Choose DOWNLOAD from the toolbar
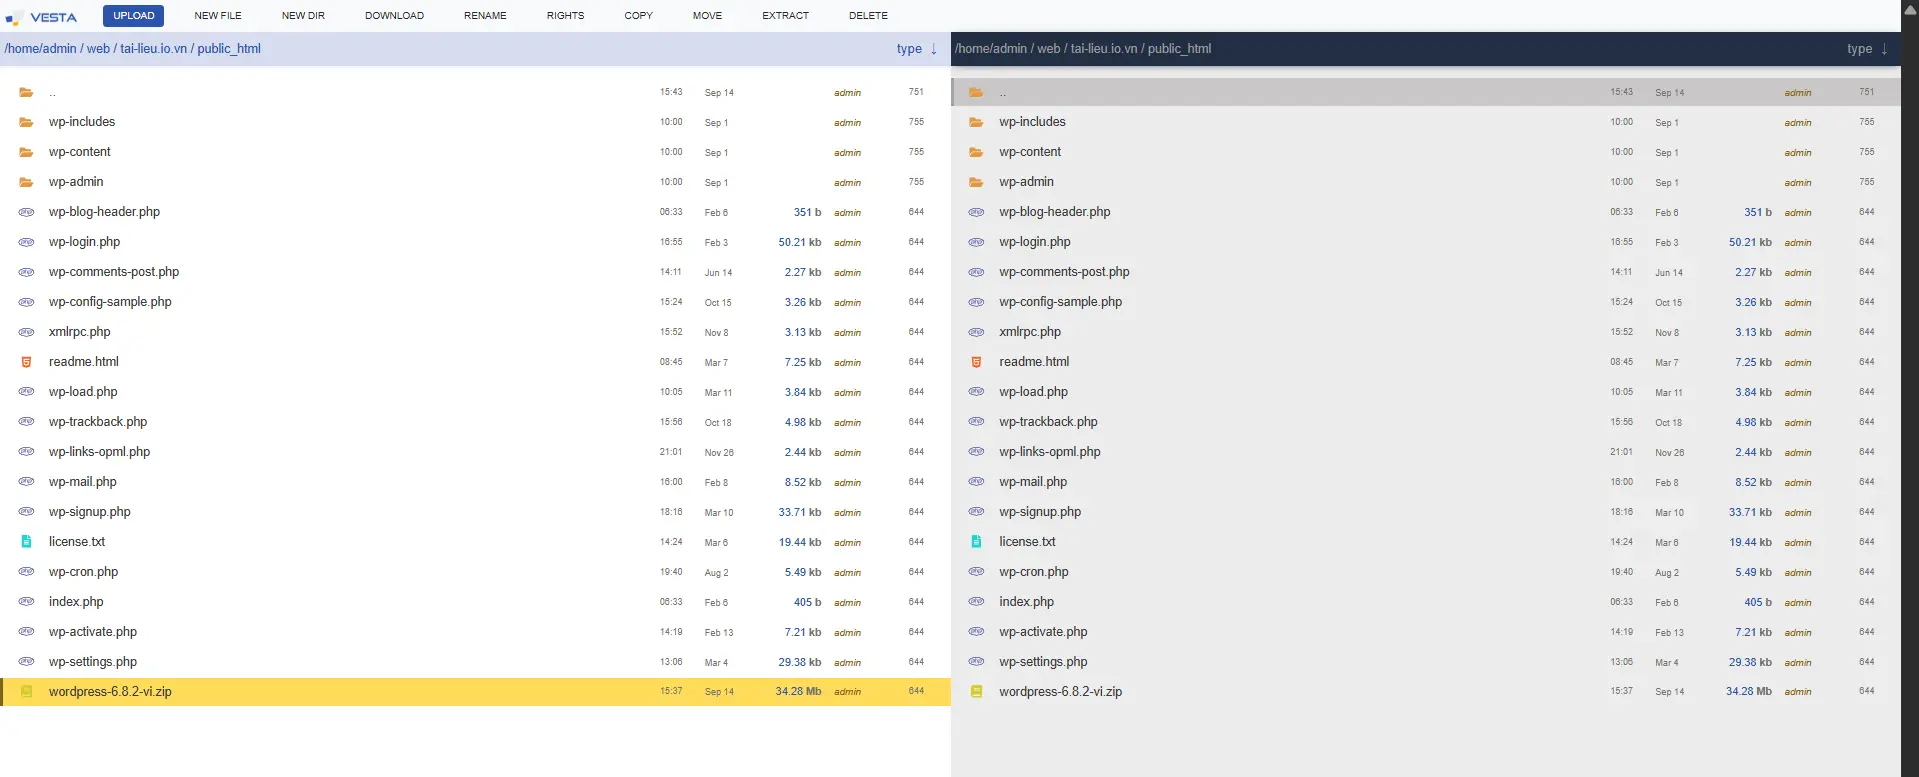The image size is (1919, 777). (394, 16)
